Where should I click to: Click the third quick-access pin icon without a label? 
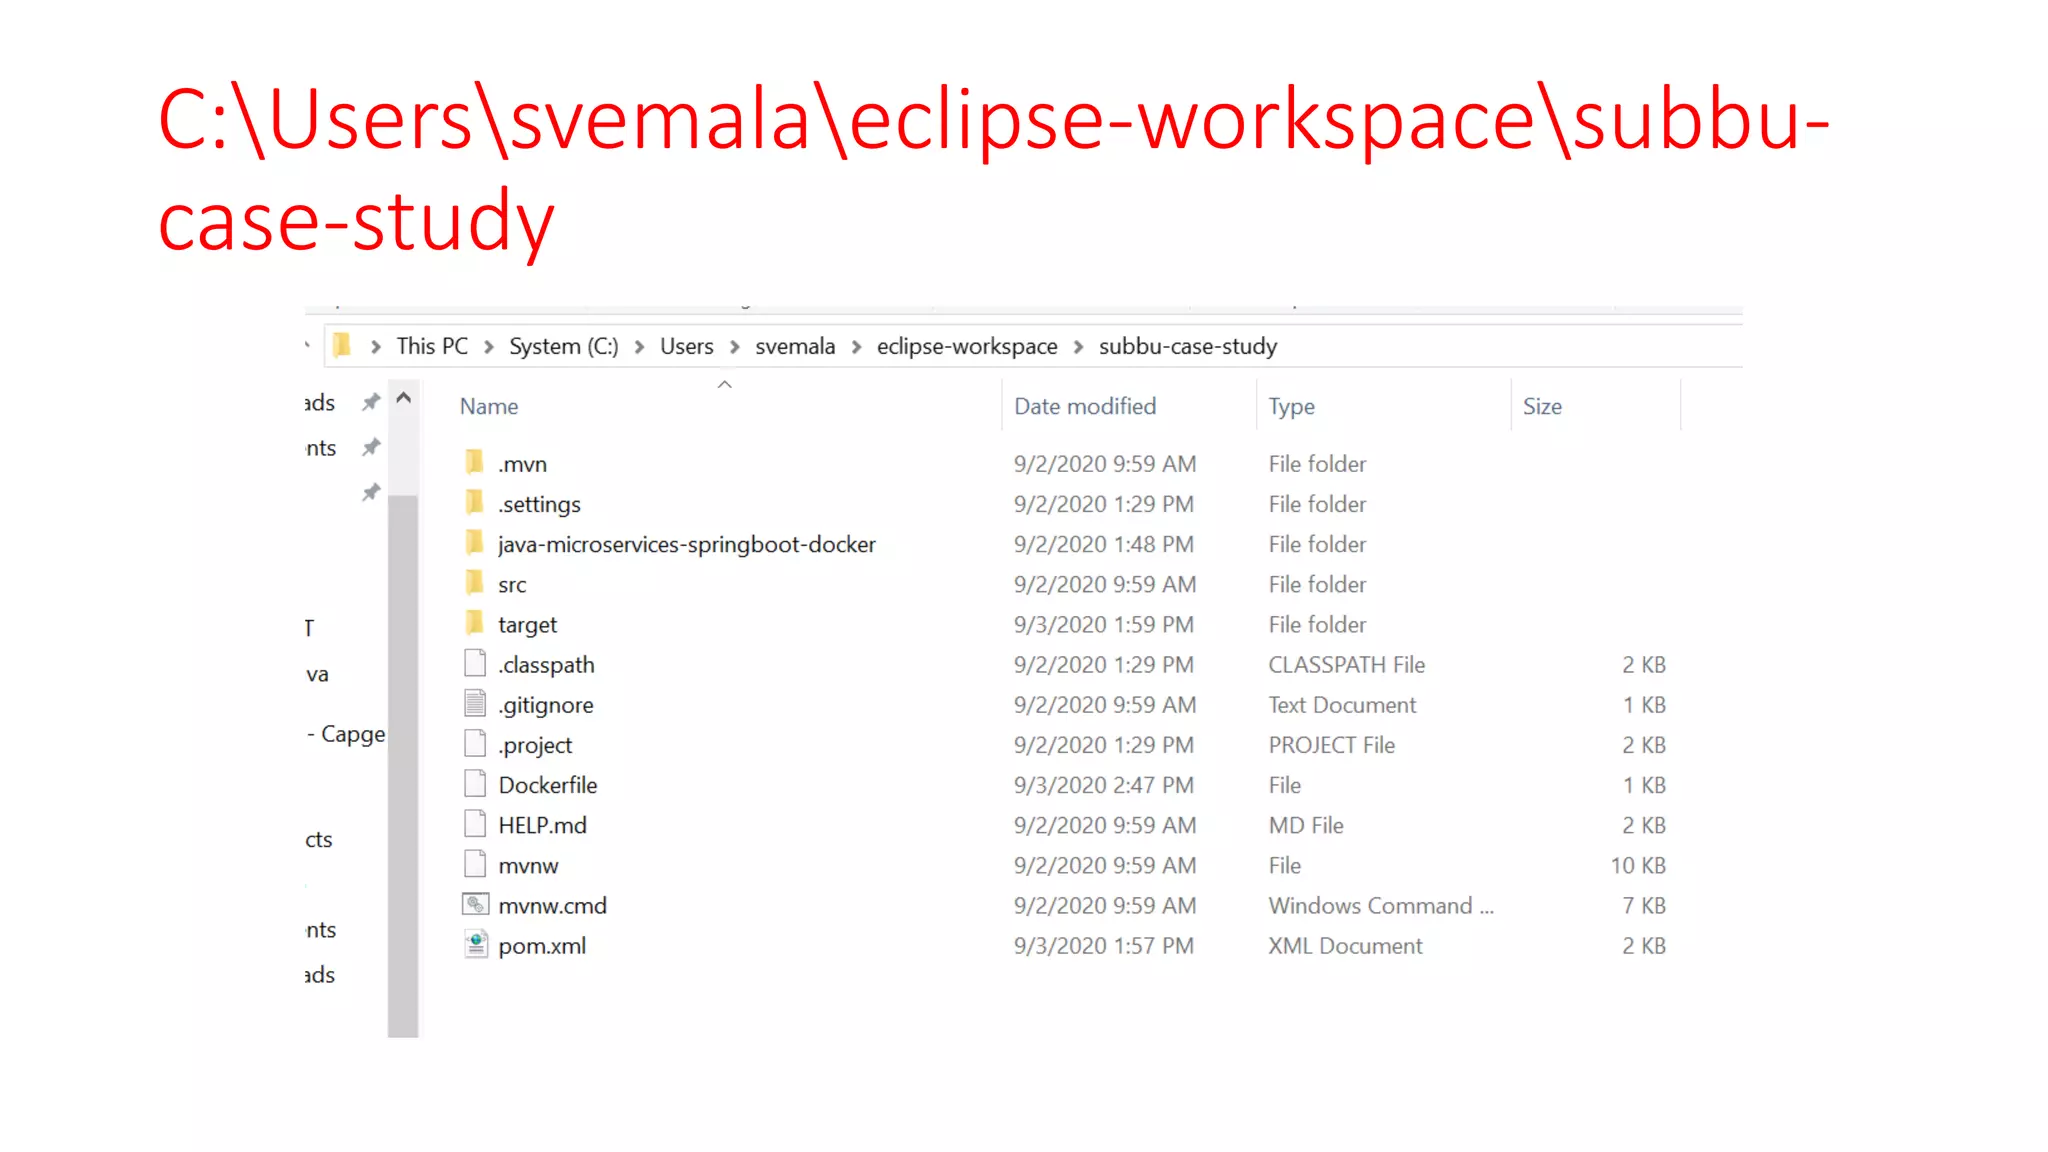click(371, 492)
